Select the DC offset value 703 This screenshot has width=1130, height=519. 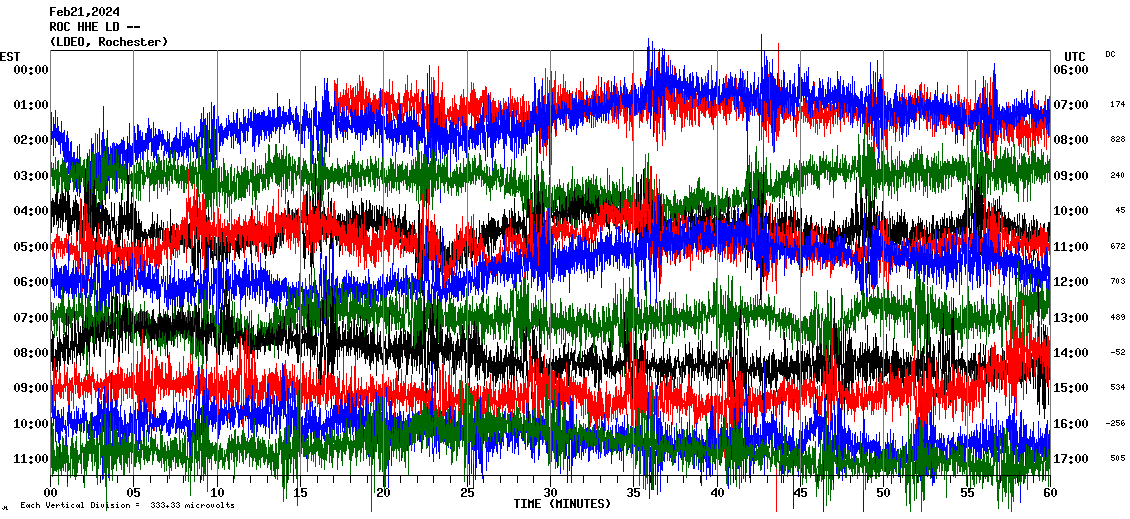pyautogui.click(x=1117, y=282)
